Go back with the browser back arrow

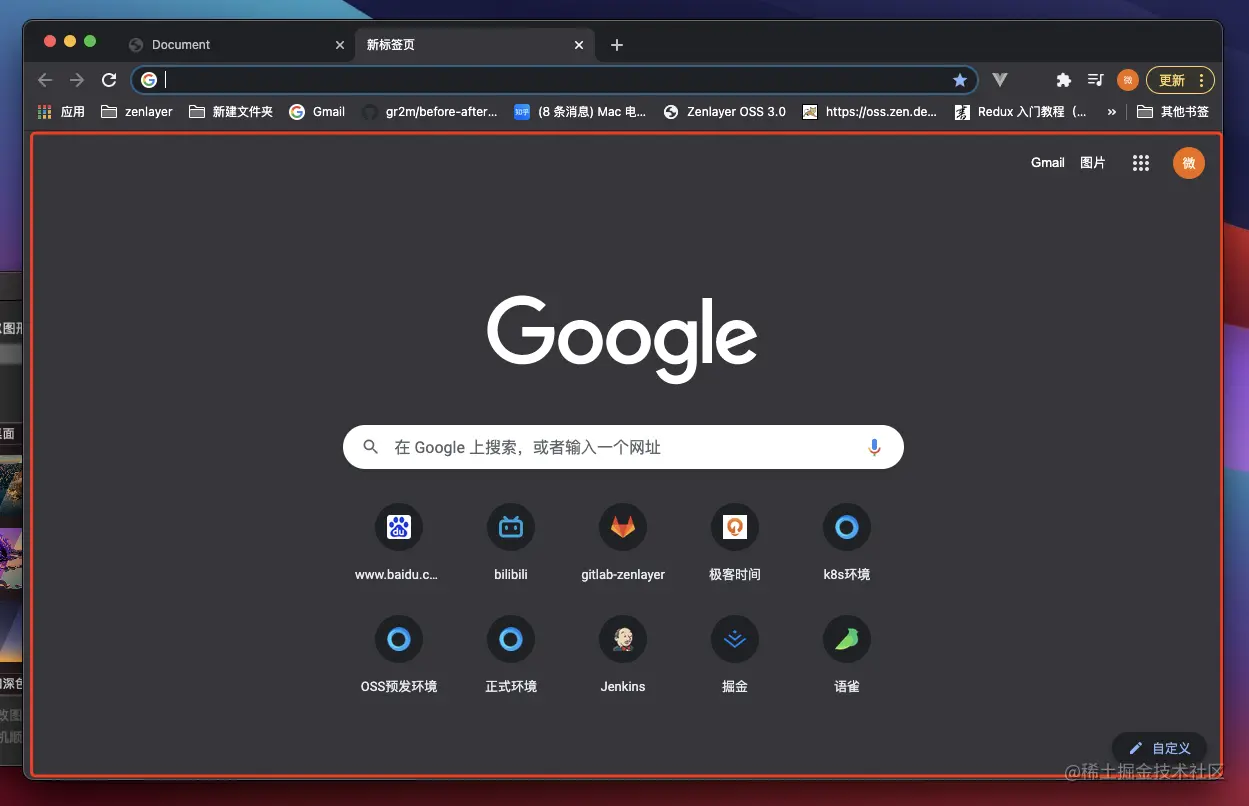(44, 80)
